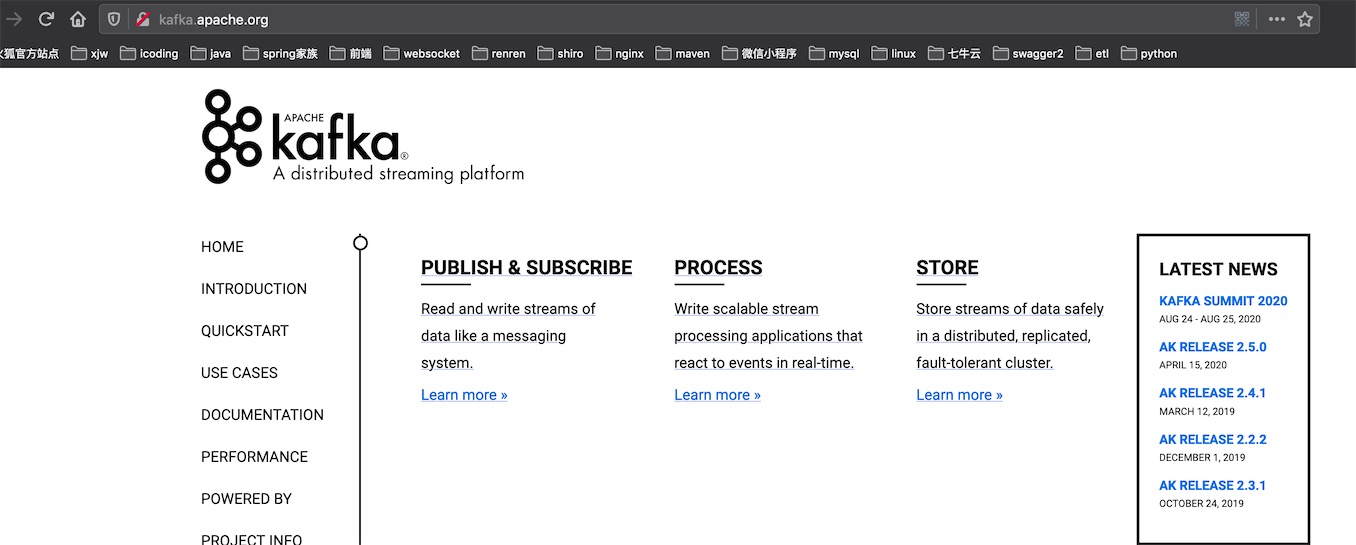Go to HOME in the side navigation
Image resolution: width=1356 pixels, height=545 pixels.
point(222,247)
